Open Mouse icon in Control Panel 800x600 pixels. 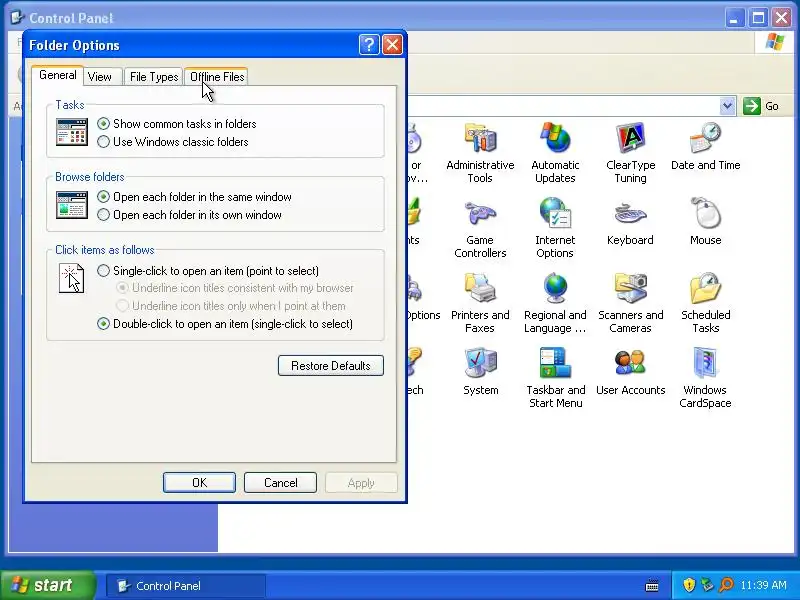(x=706, y=213)
